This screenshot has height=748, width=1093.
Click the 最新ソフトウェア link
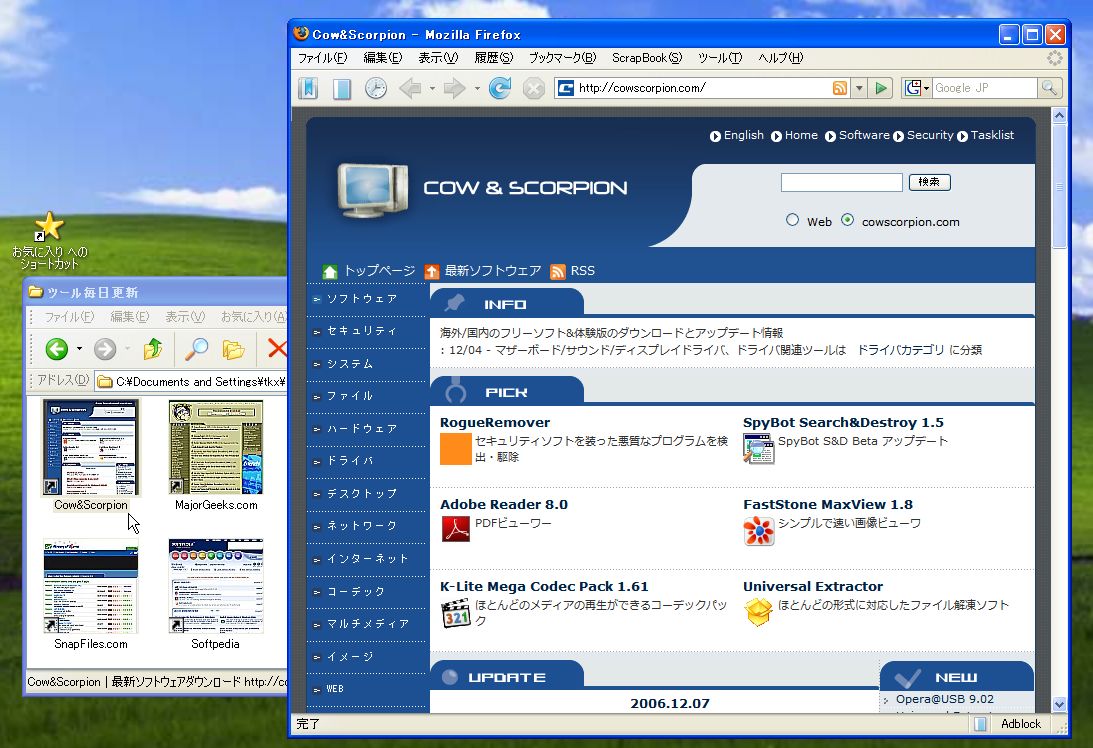click(492, 270)
